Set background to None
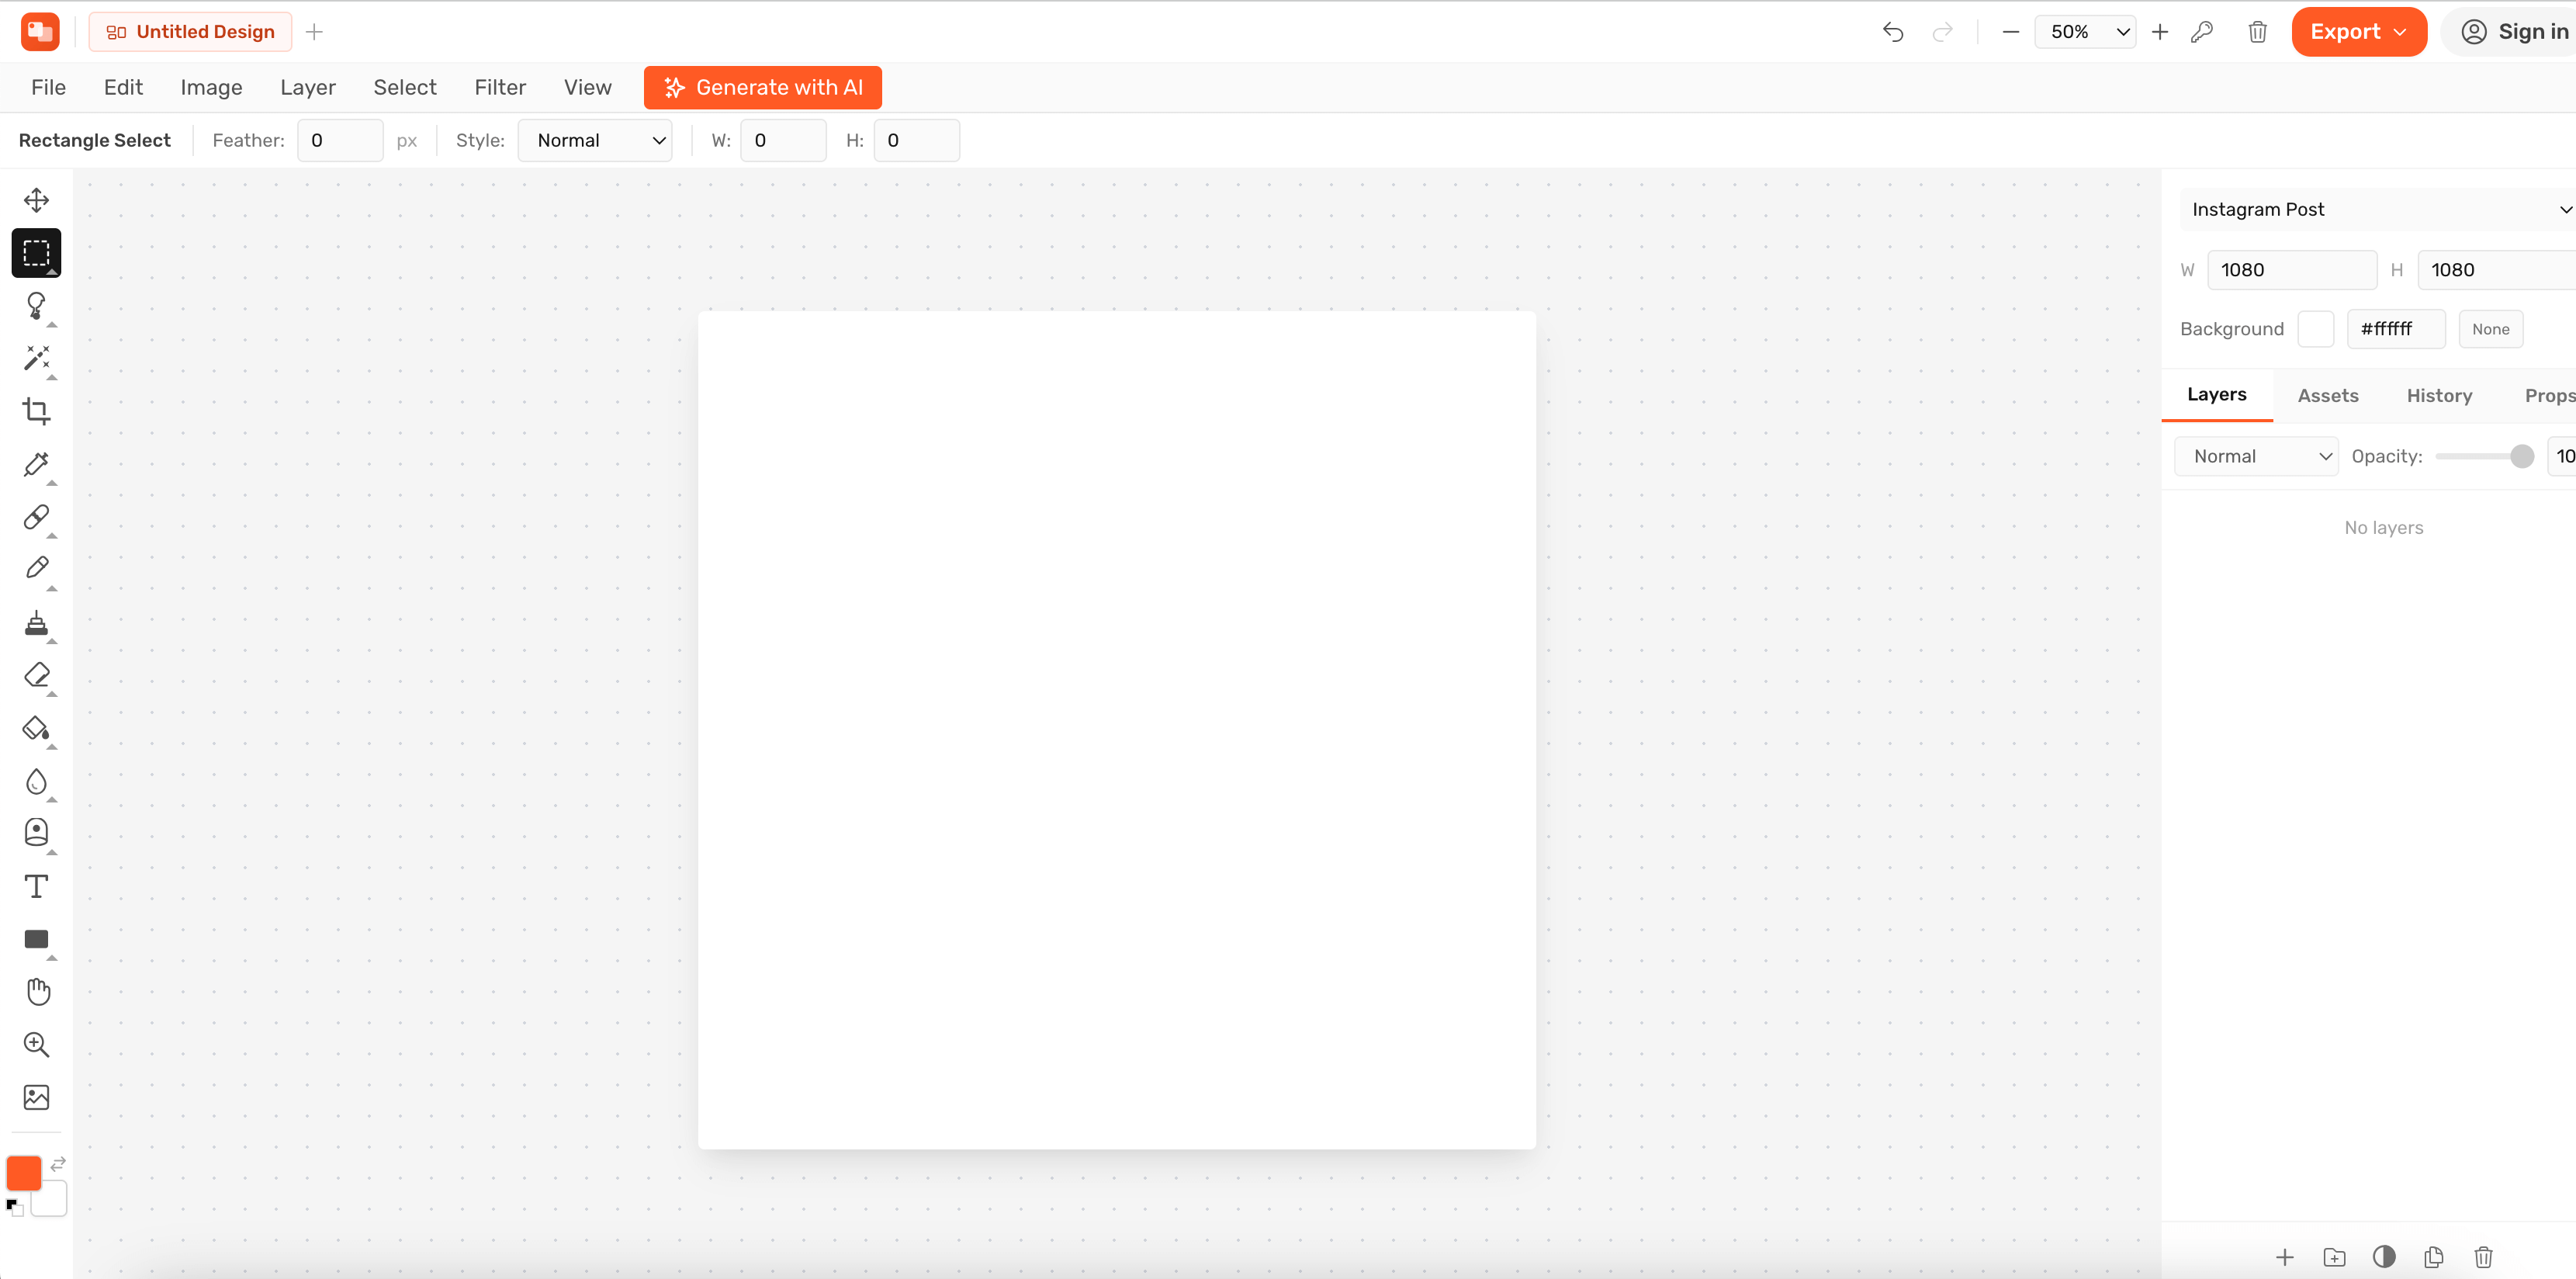This screenshot has width=2576, height=1279. click(2490, 329)
